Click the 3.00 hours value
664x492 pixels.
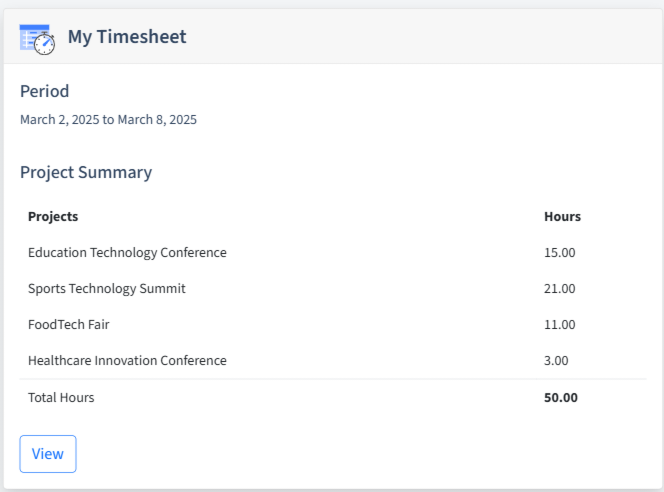point(556,361)
